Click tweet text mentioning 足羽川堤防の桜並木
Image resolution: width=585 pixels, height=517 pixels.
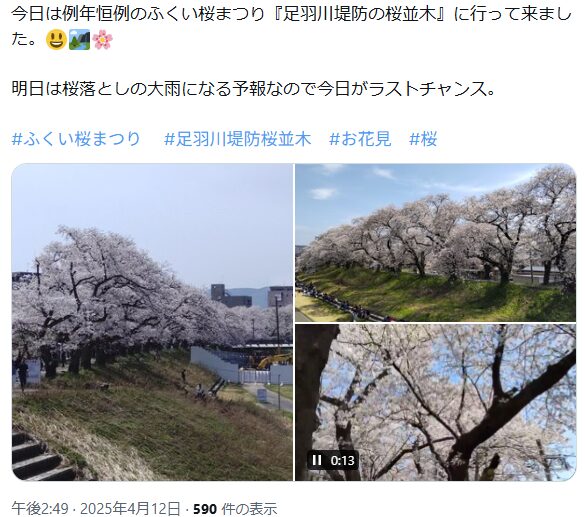pyautogui.click(x=360, y=15)
